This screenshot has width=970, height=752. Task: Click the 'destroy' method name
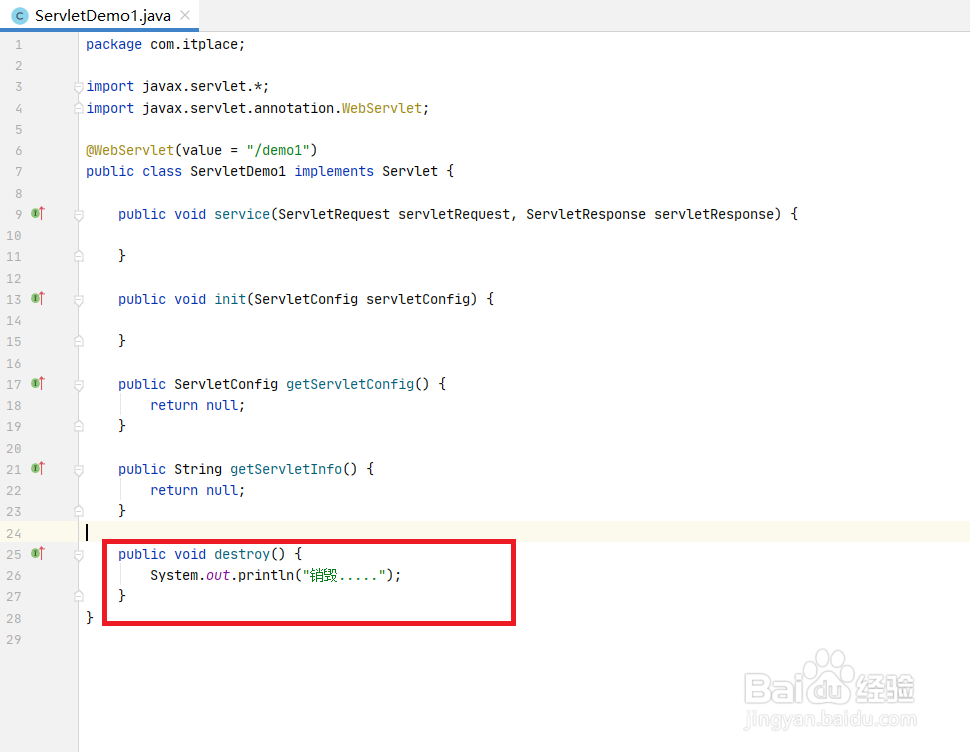(242, 554)
